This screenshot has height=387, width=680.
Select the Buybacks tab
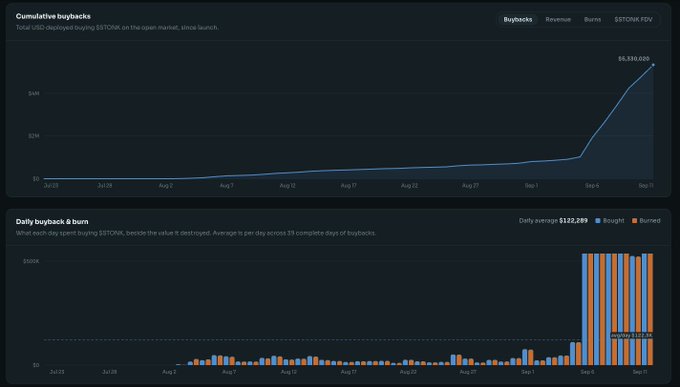[x=517, y=20]
